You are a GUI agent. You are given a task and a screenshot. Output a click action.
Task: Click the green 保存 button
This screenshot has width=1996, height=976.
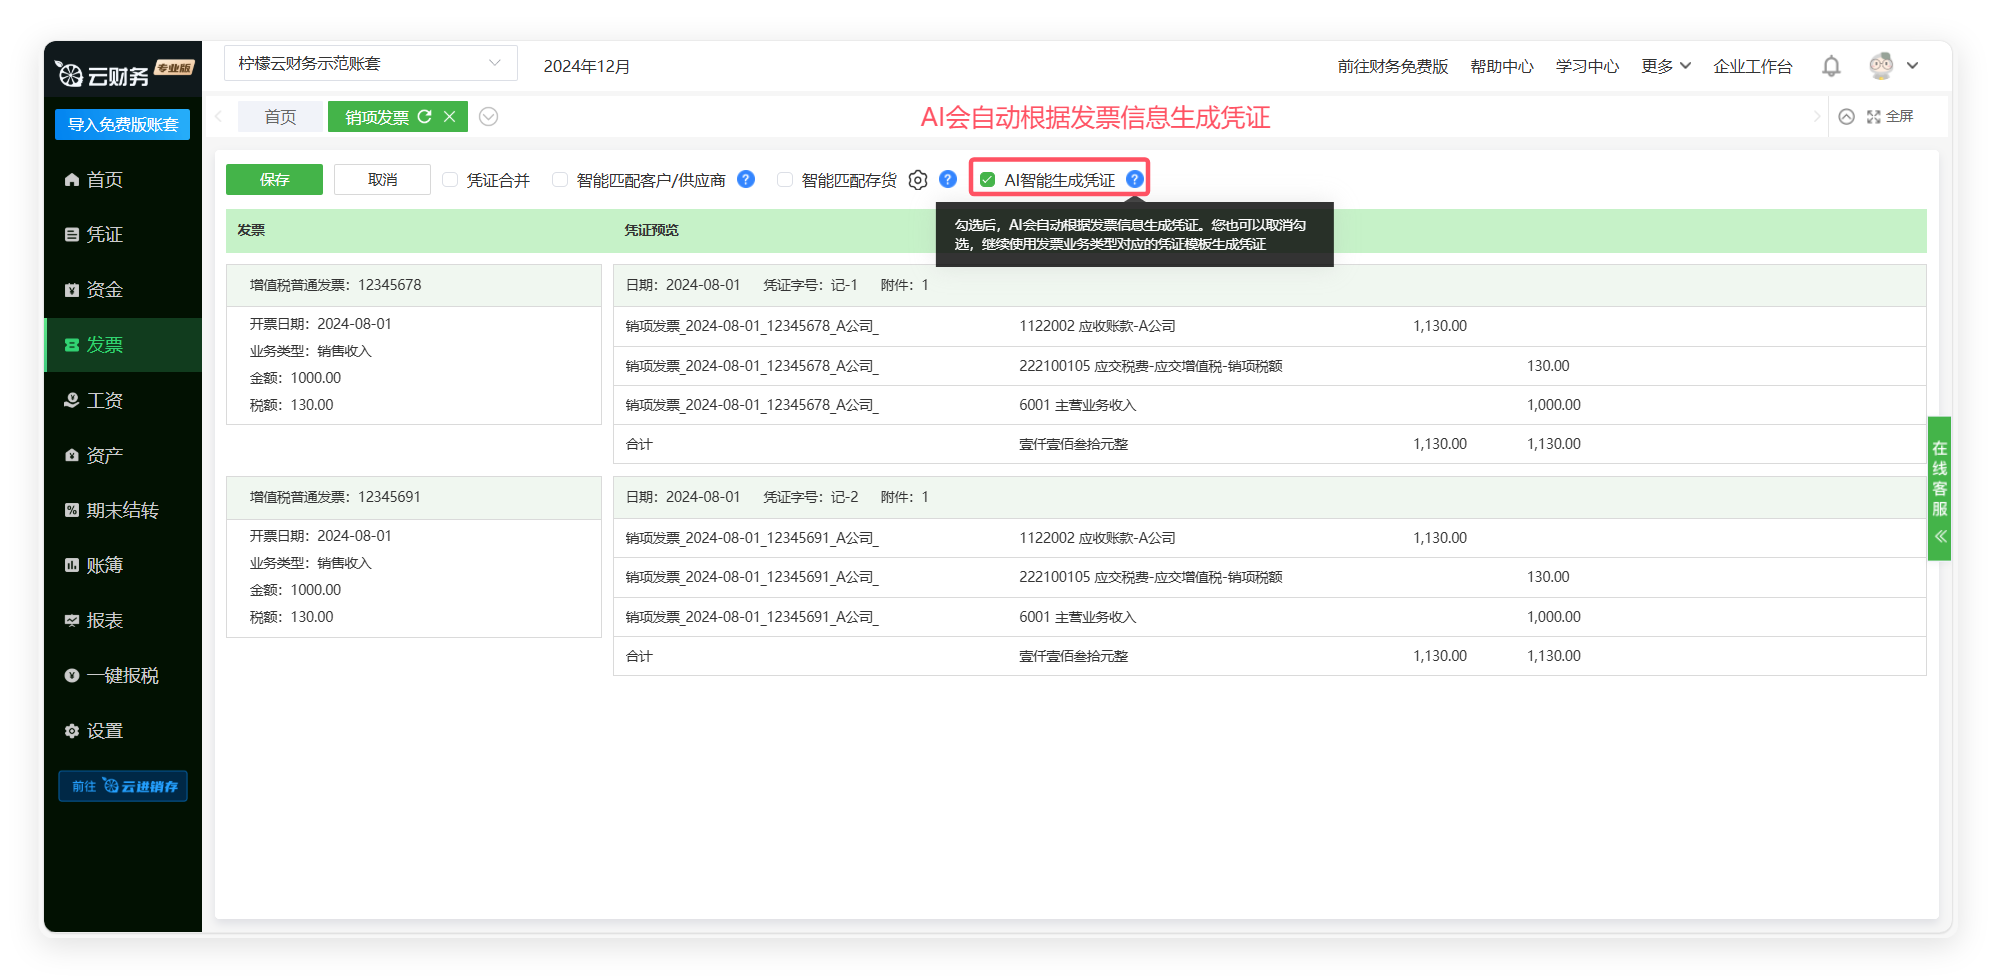coord(274,180)
